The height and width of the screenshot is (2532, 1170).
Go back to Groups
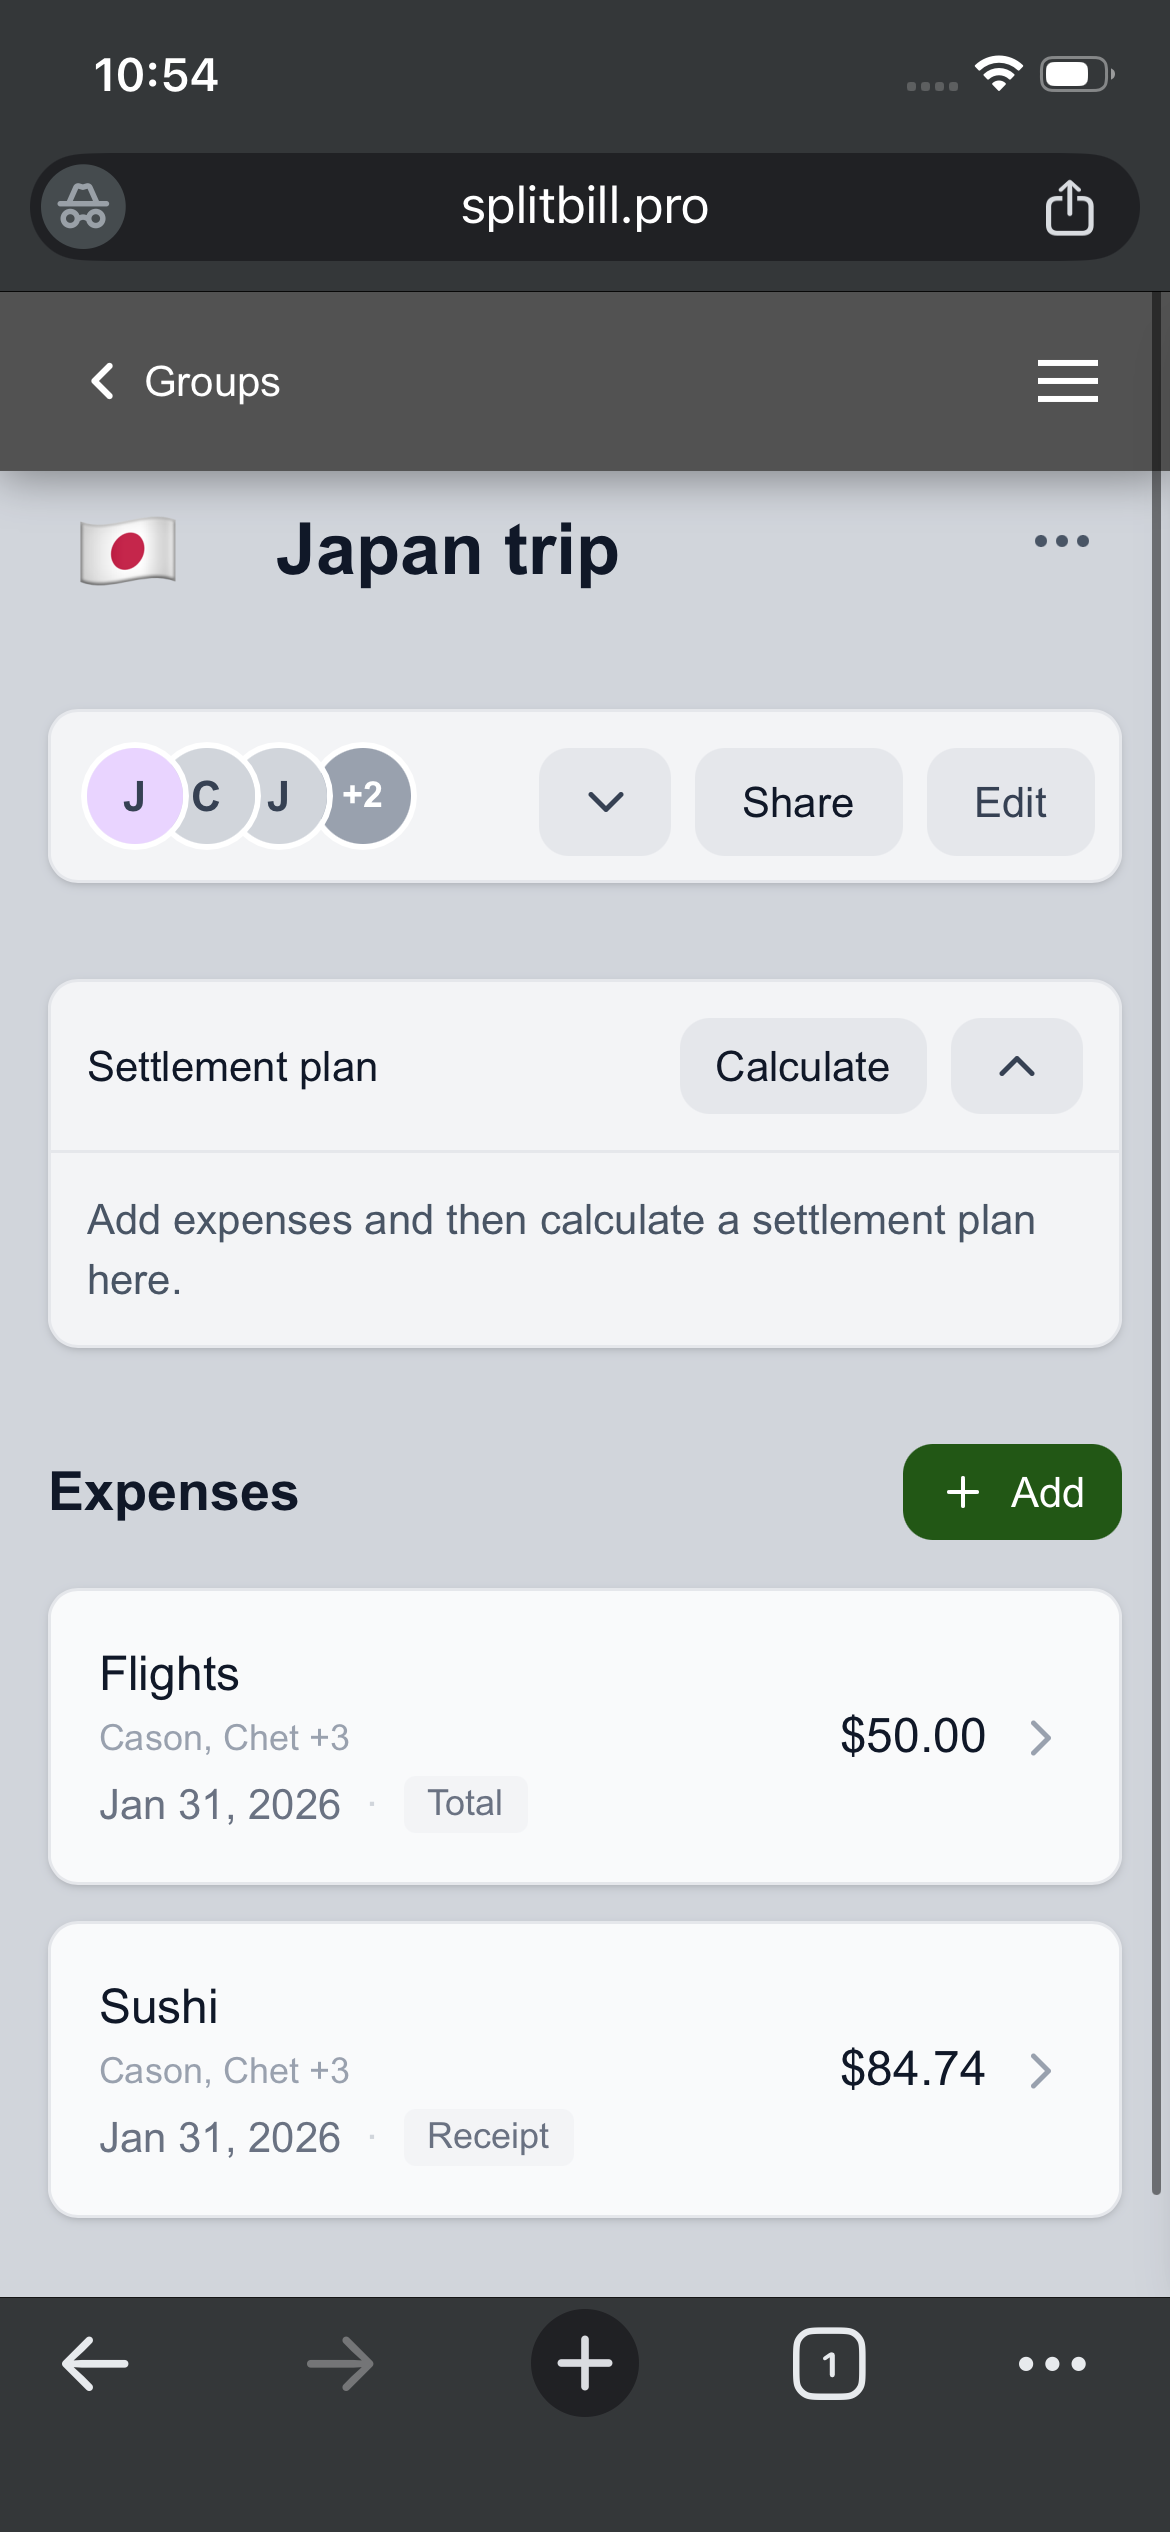[x=186, y=381]
